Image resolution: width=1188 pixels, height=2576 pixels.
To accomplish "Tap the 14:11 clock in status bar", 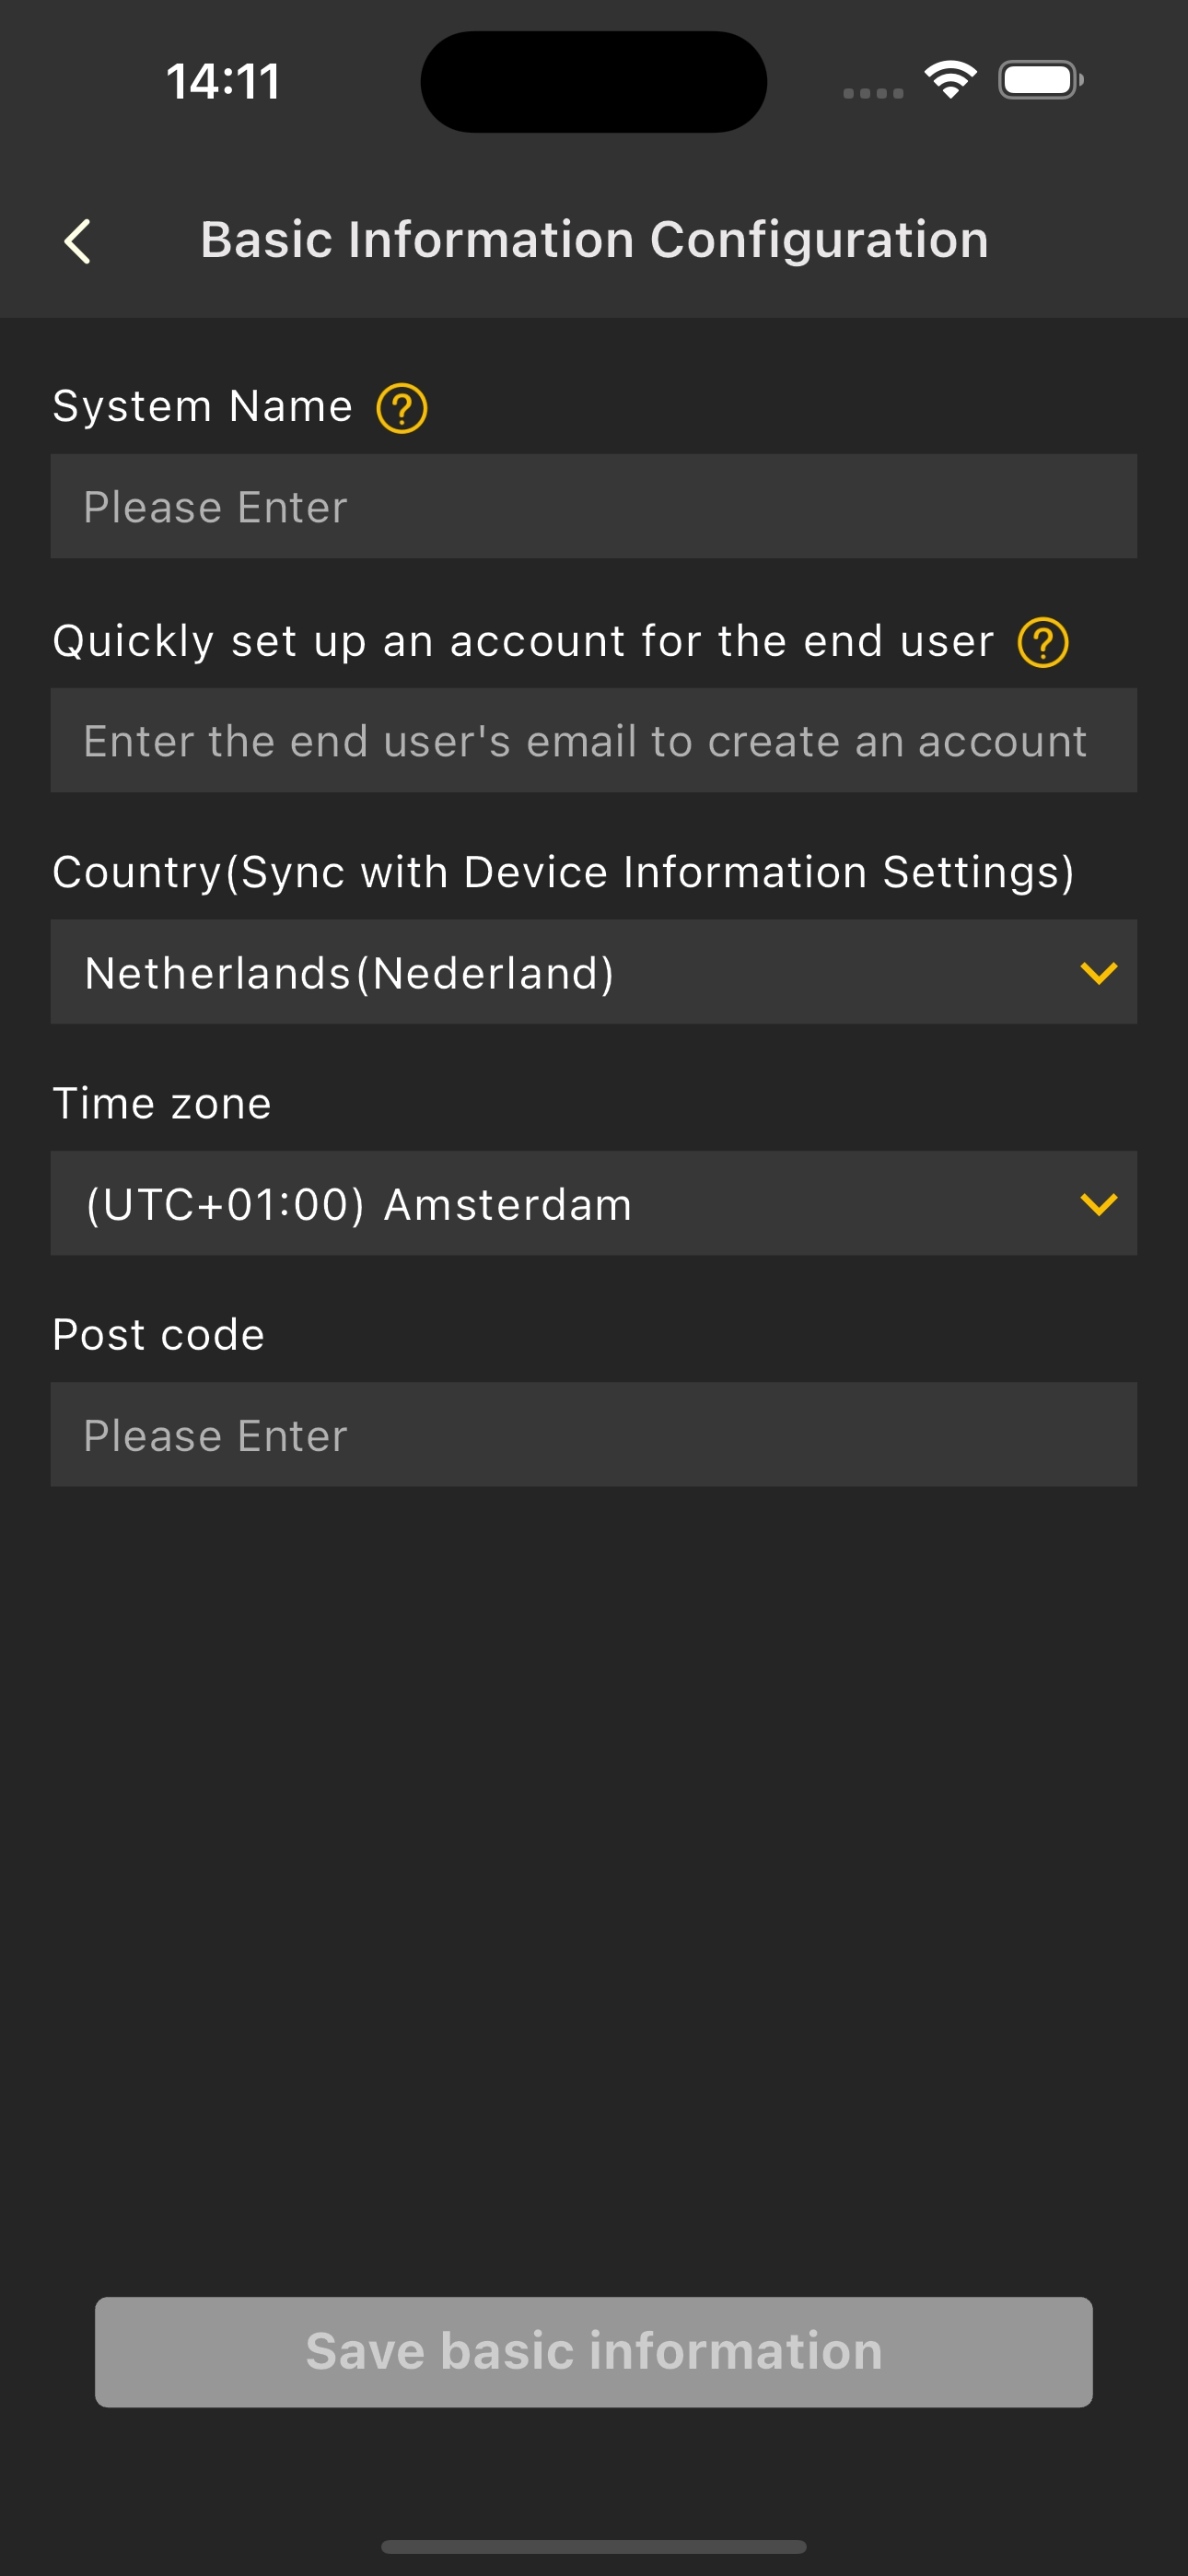I will click(x=223, y=81).
